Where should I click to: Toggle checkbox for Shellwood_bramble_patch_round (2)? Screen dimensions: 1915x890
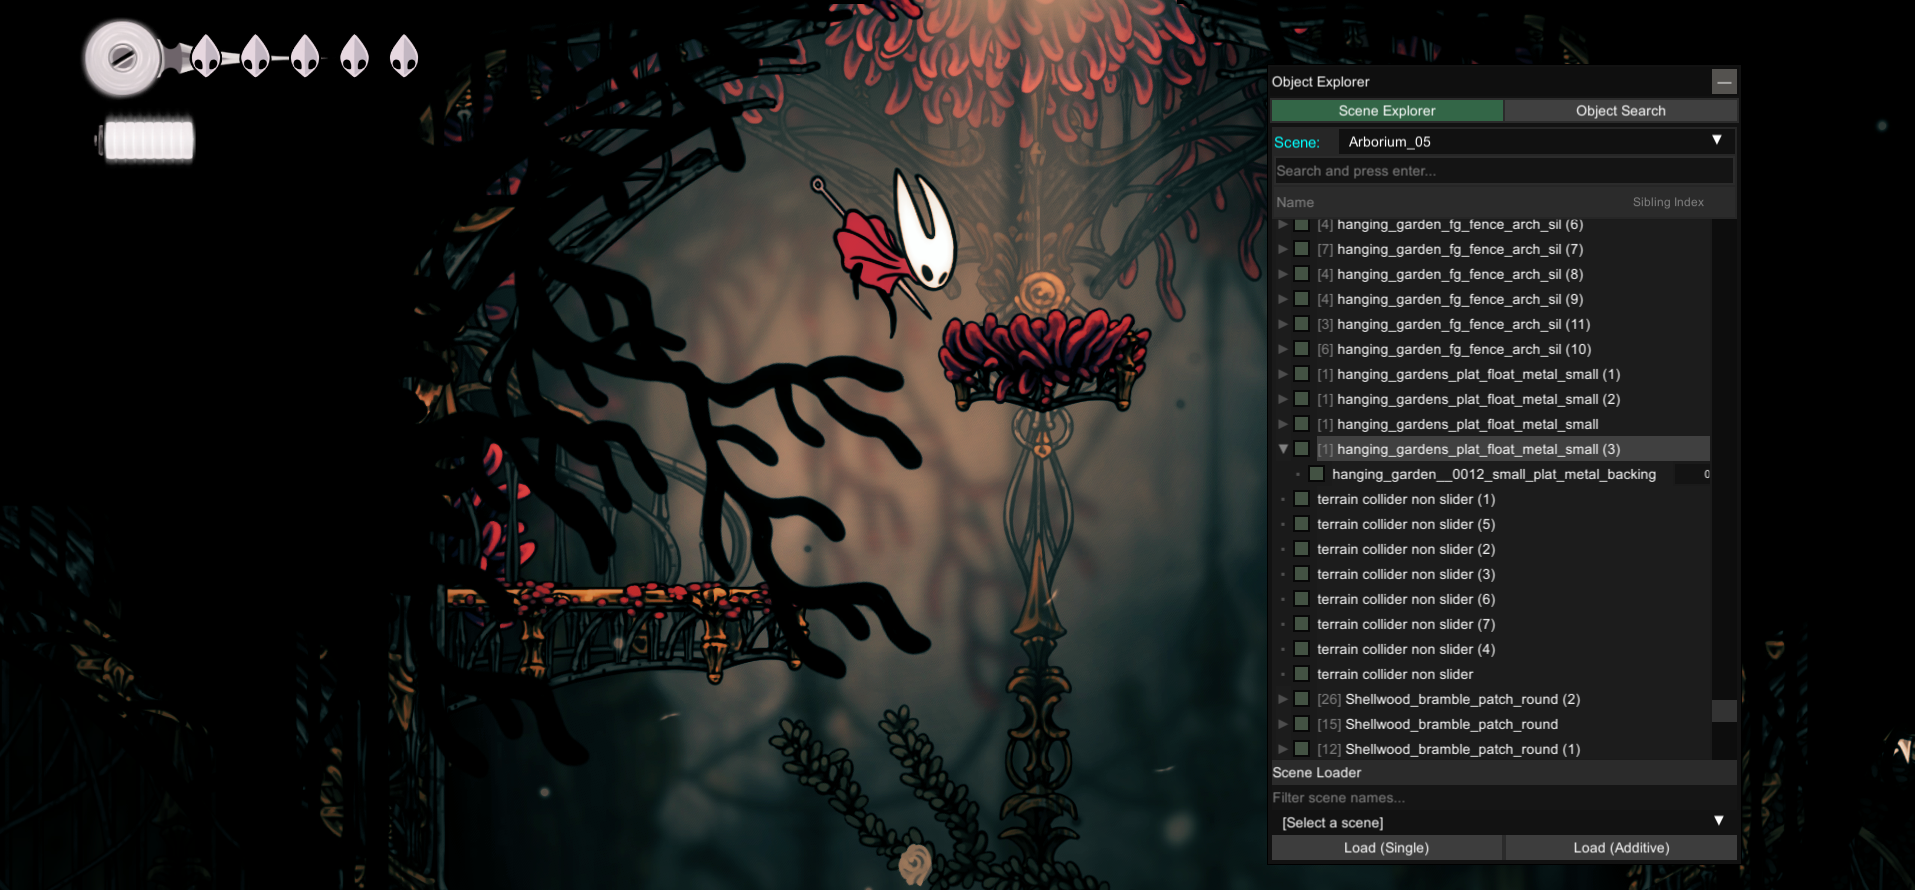coord(1301,699)
